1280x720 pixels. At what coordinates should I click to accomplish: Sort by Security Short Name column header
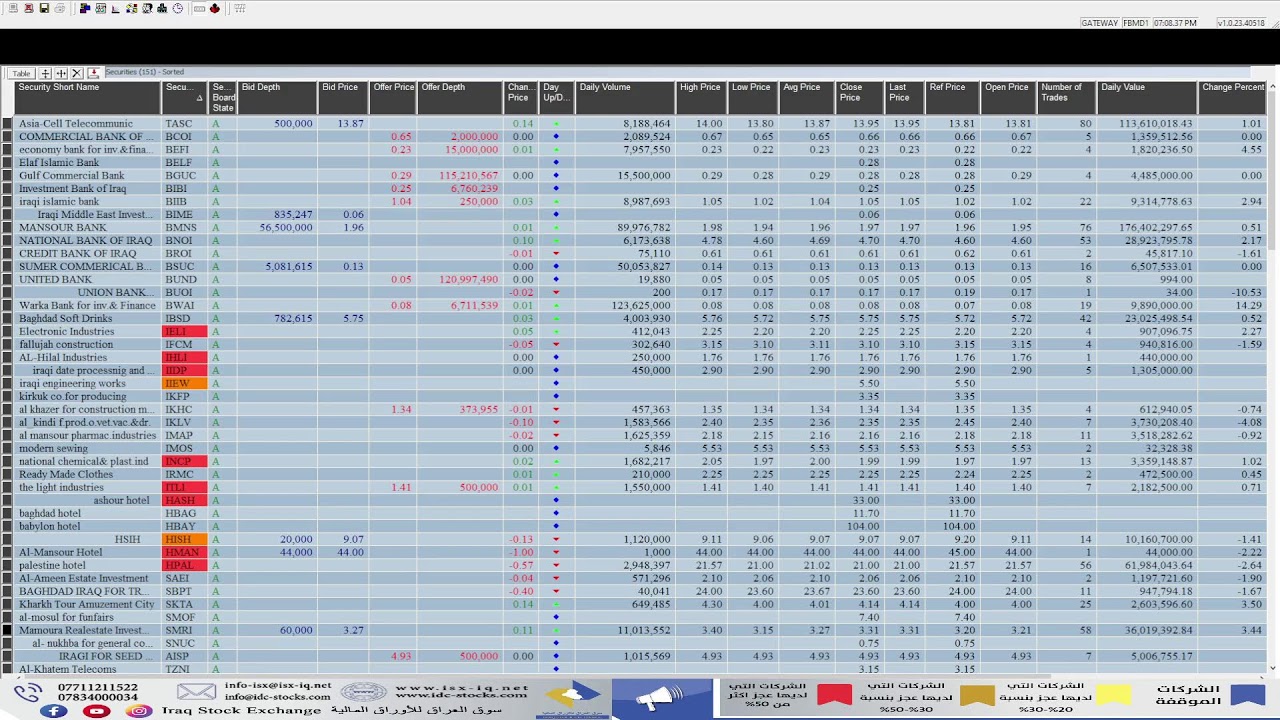coord(88,97)
